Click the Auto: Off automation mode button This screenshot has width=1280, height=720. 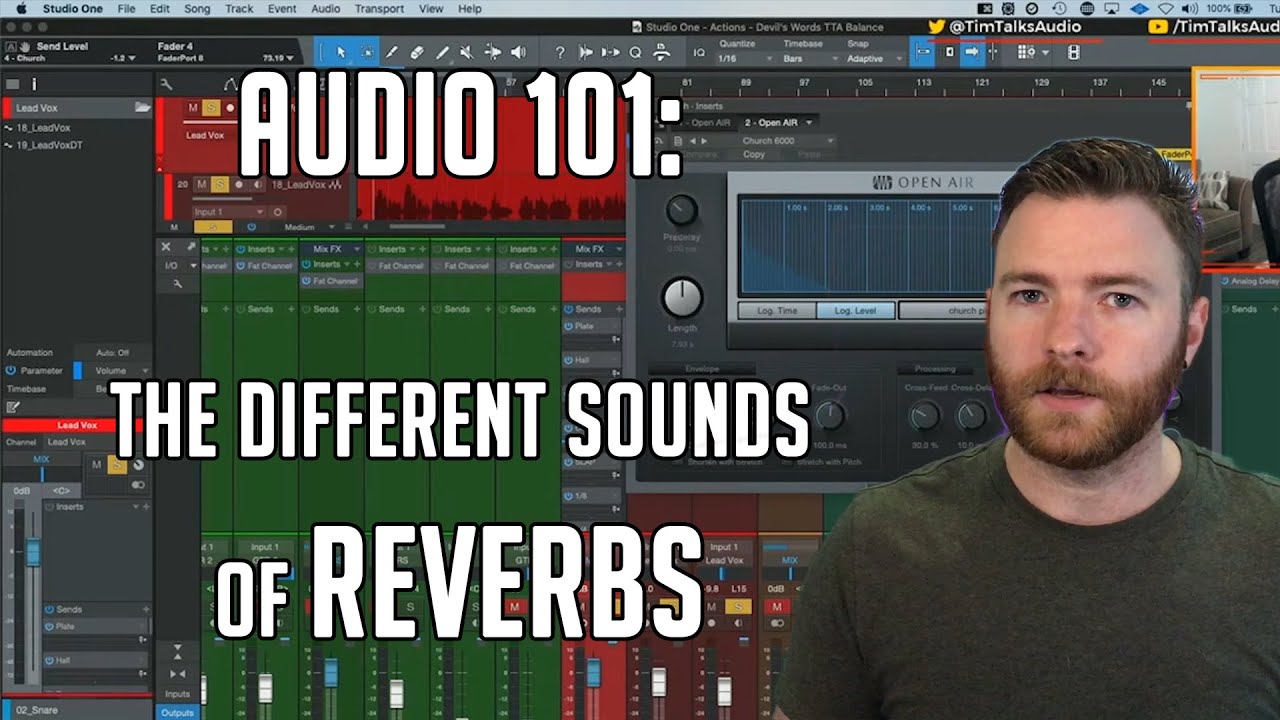point(113,353)
